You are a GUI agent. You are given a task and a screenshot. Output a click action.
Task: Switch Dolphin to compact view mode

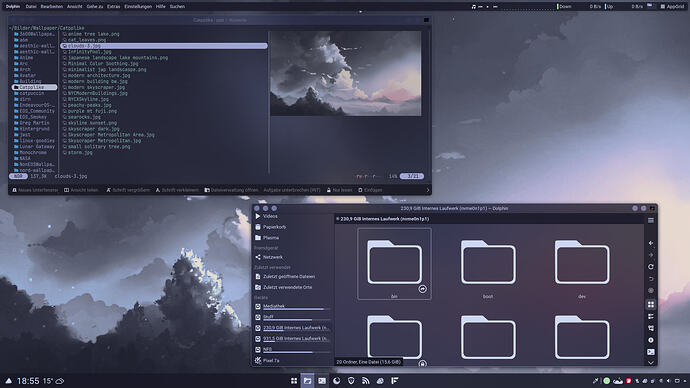coord(651,316)
